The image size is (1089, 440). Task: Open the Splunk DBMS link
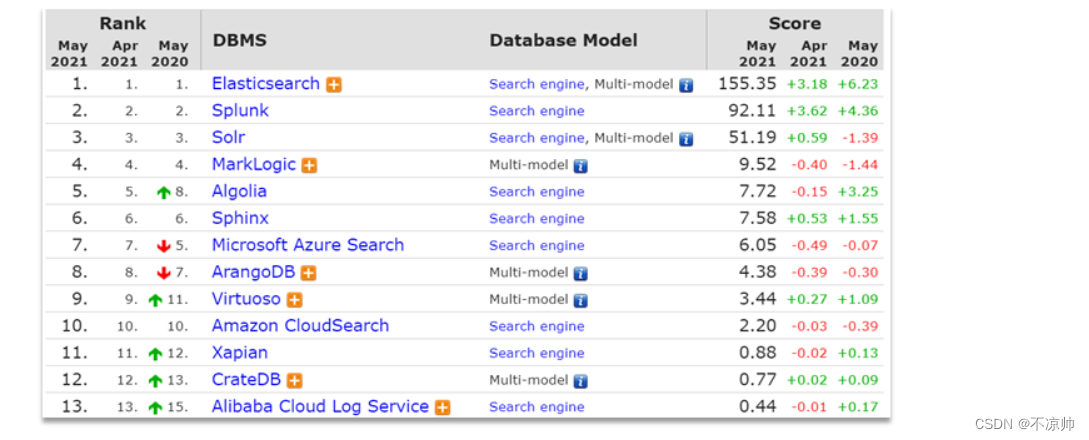pyautogui.click(x=240, y=111)
